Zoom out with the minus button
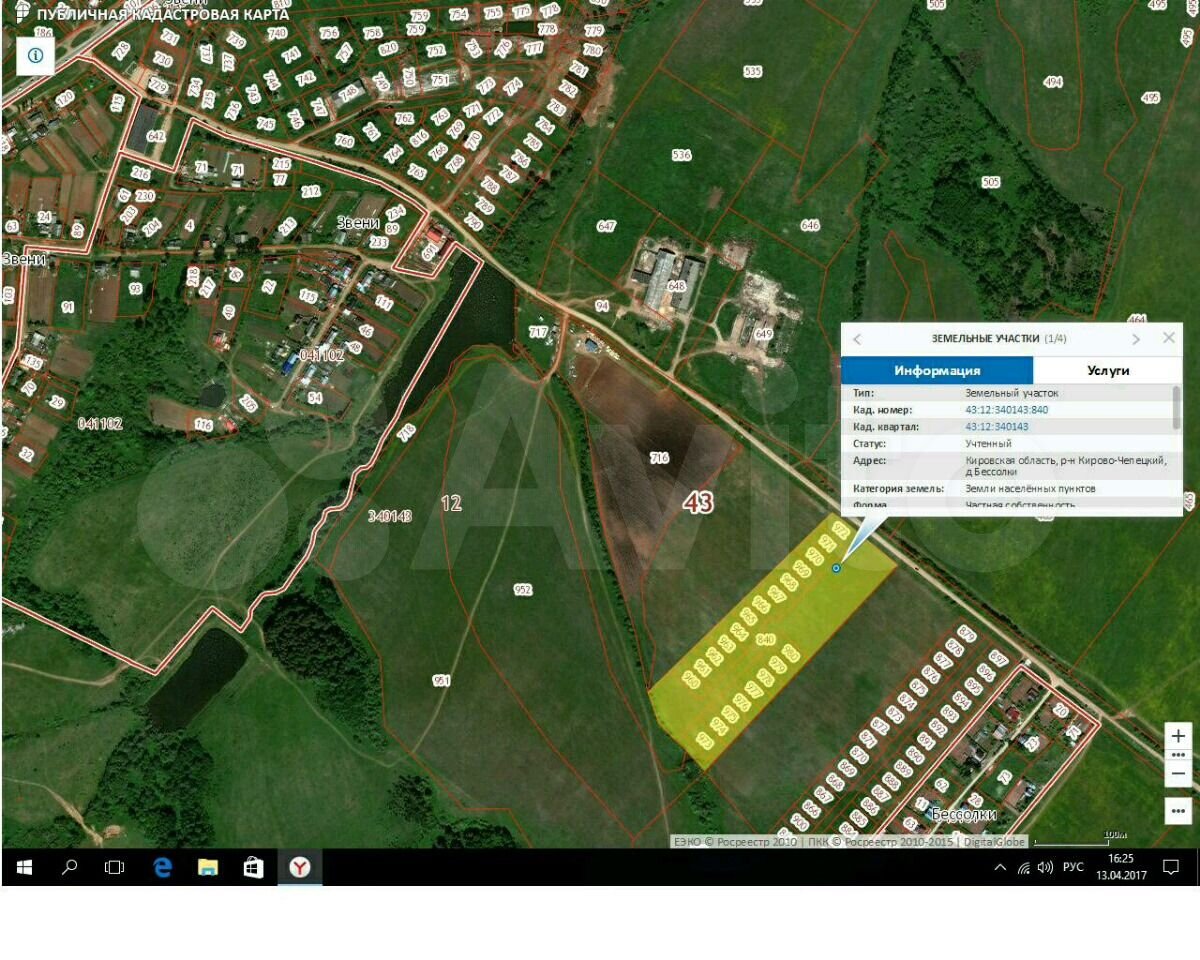The height and width of the screenshot is (960, 1200). [x=1178, y=774]
